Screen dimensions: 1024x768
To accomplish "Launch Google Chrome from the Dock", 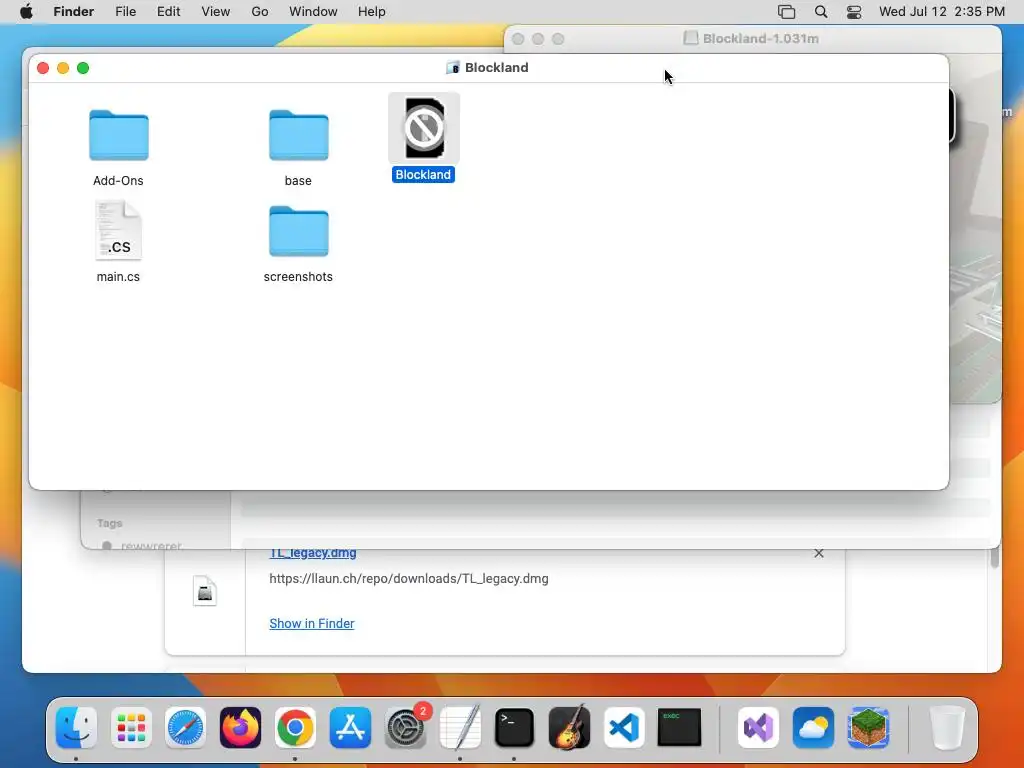I will (295, 727).
